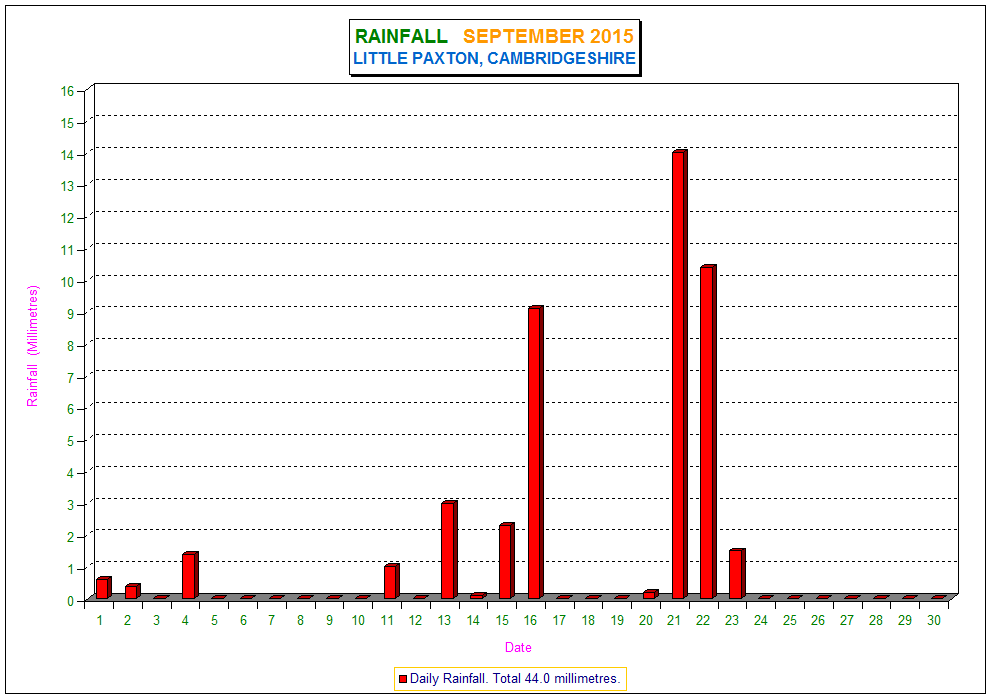This screenshot has width=991, height=698.
Task: Click the y-axis value '16'
Action: (68, 91)
